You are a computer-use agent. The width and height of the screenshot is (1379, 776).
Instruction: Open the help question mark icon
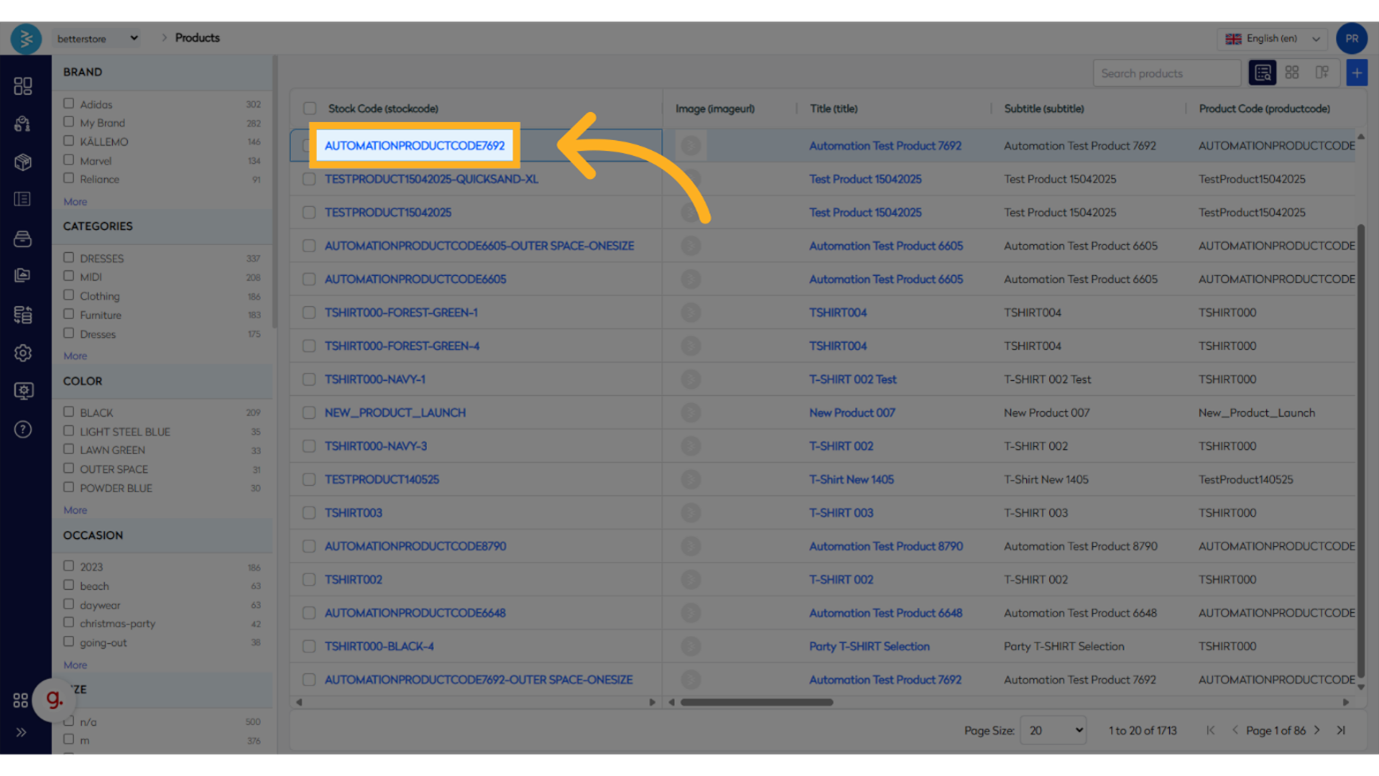23,429
